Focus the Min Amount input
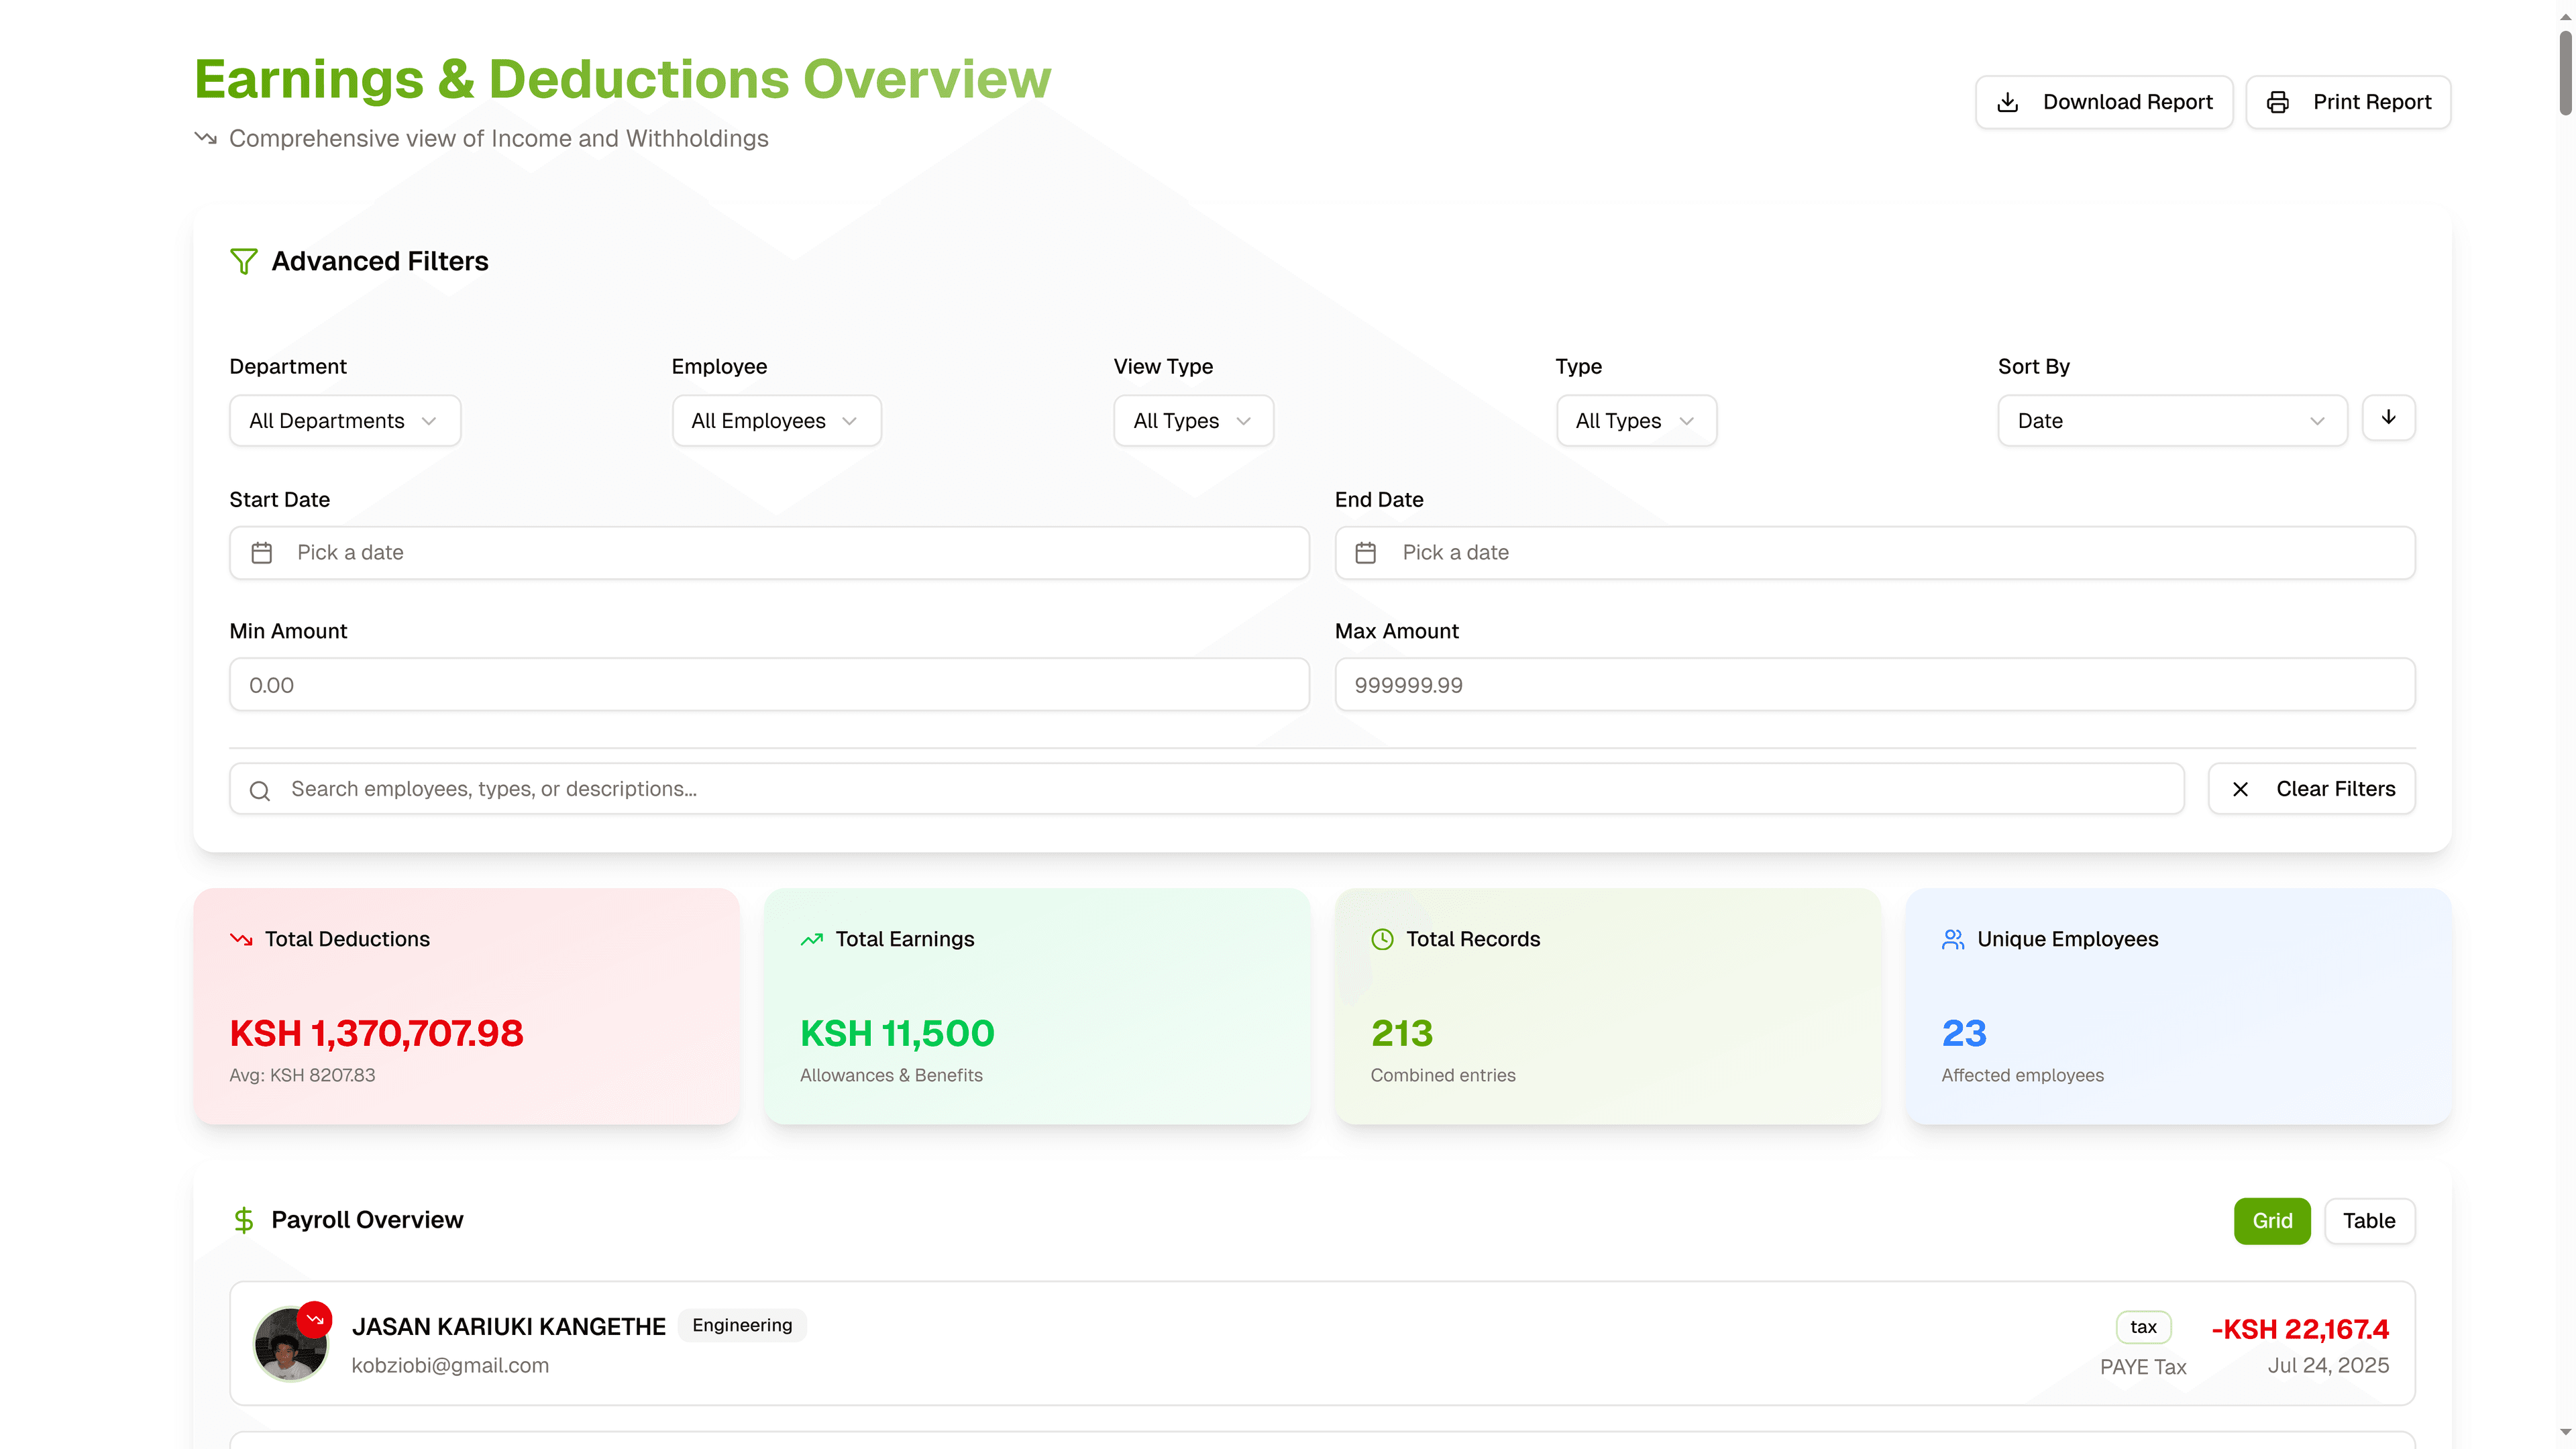This screenshot has width=2576, height=1449. point(769,685)
